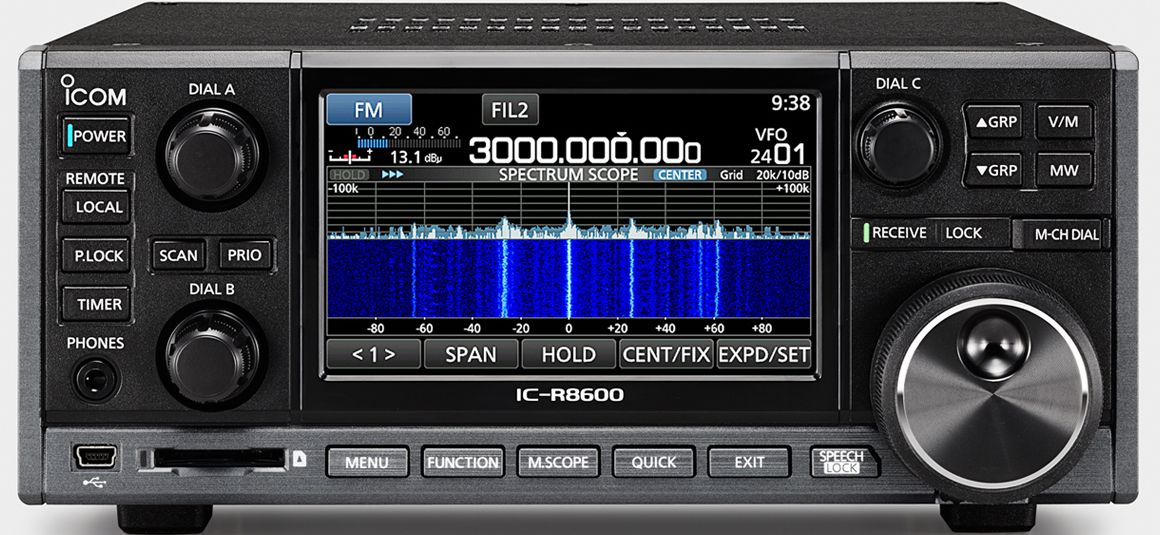The width and height of the screenshot is (1160, 535).
Task: Tap the CENTER mode indicator on scope
Action: (680, 175)
